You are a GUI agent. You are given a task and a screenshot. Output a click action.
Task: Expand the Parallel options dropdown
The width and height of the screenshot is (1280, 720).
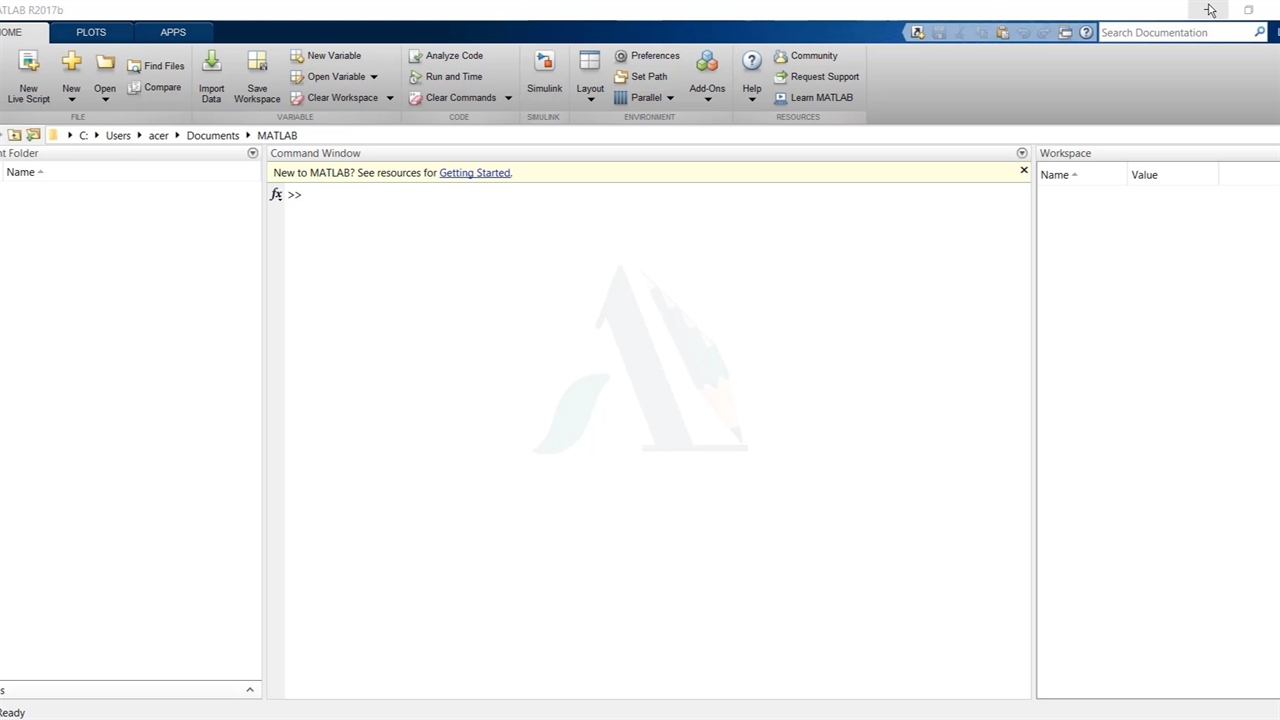pos(670,98)
